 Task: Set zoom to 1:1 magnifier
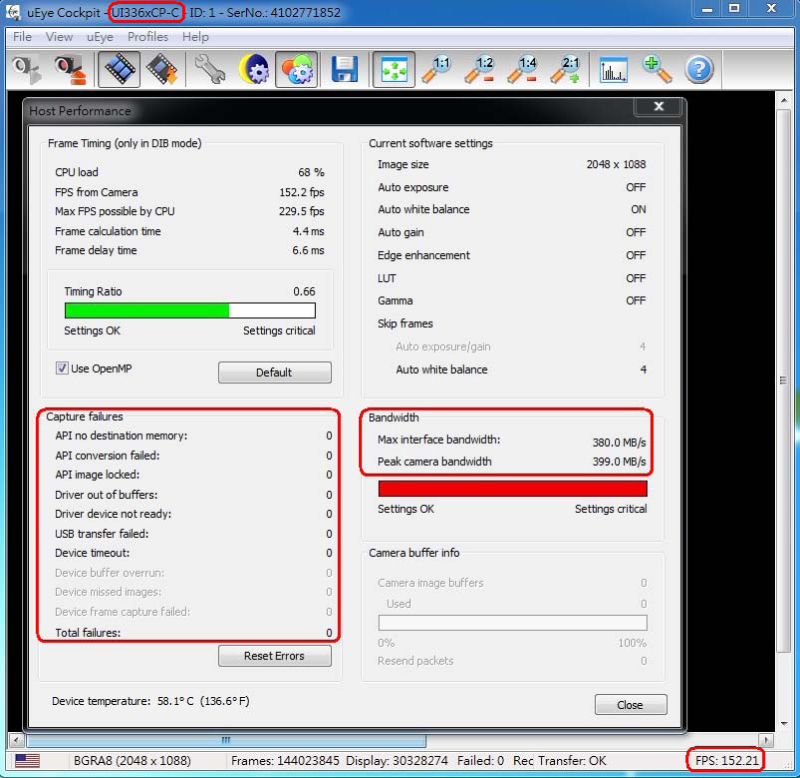(x=437, y=69)
